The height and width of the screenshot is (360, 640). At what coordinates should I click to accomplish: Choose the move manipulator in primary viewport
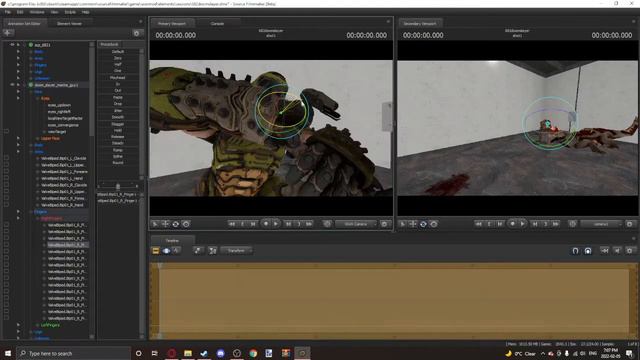[165, 224]
